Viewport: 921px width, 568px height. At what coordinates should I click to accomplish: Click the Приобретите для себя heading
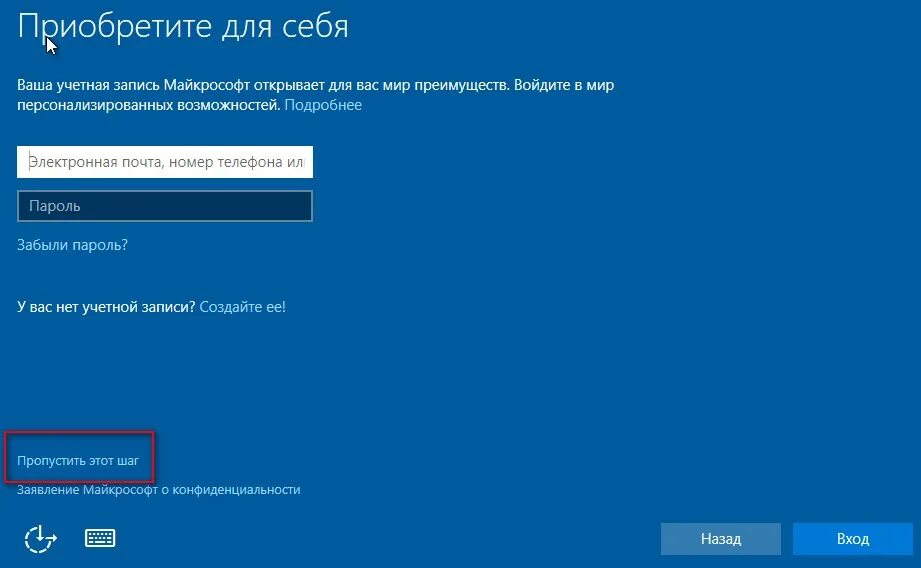tap(183, 27)
